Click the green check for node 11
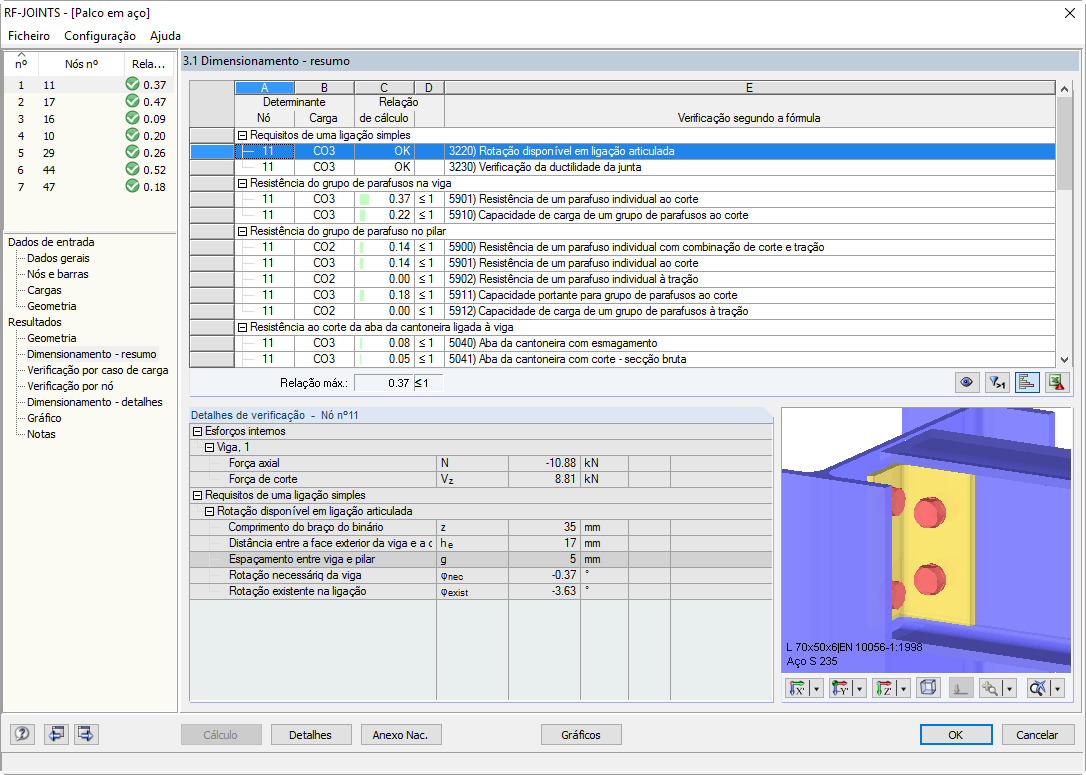This screenshot has width=1086, height=775. [132, 84]
